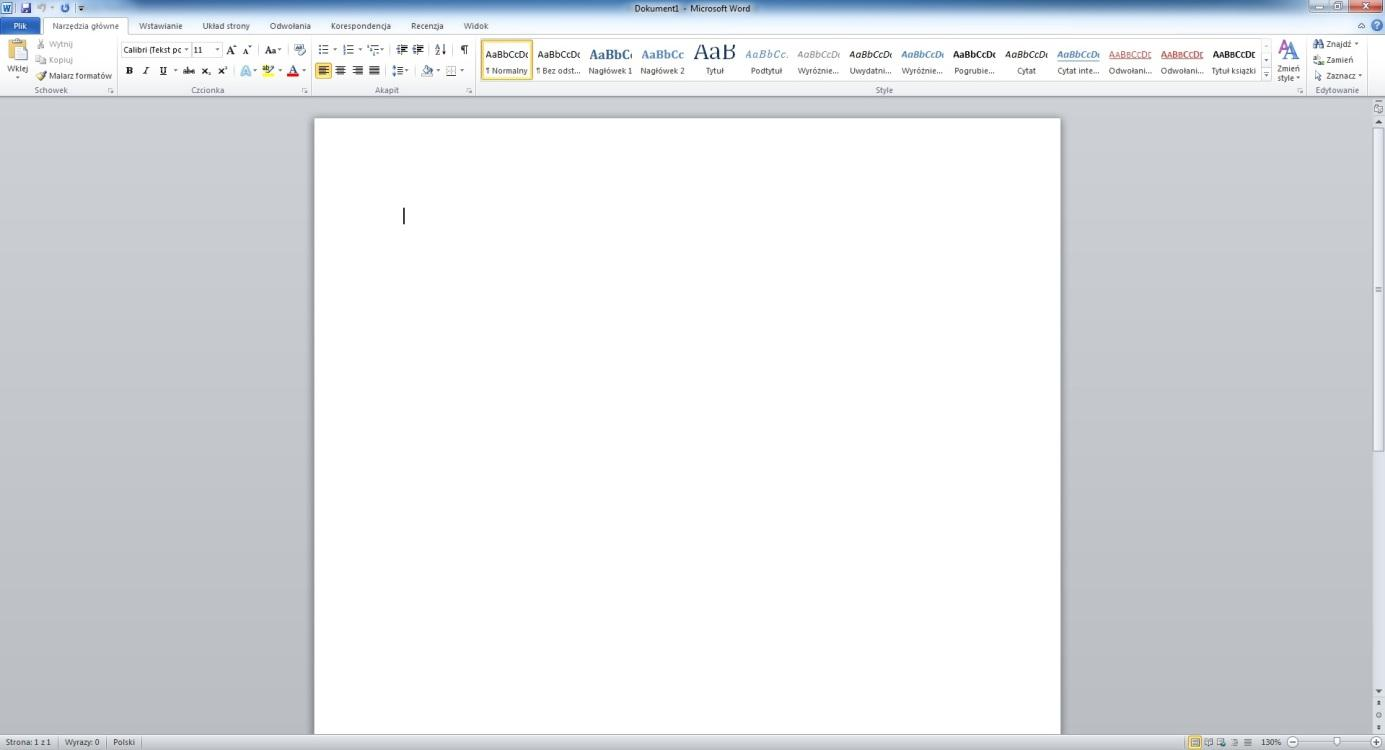
Task: Apply the Tytuł style
Action: point(714,60)
